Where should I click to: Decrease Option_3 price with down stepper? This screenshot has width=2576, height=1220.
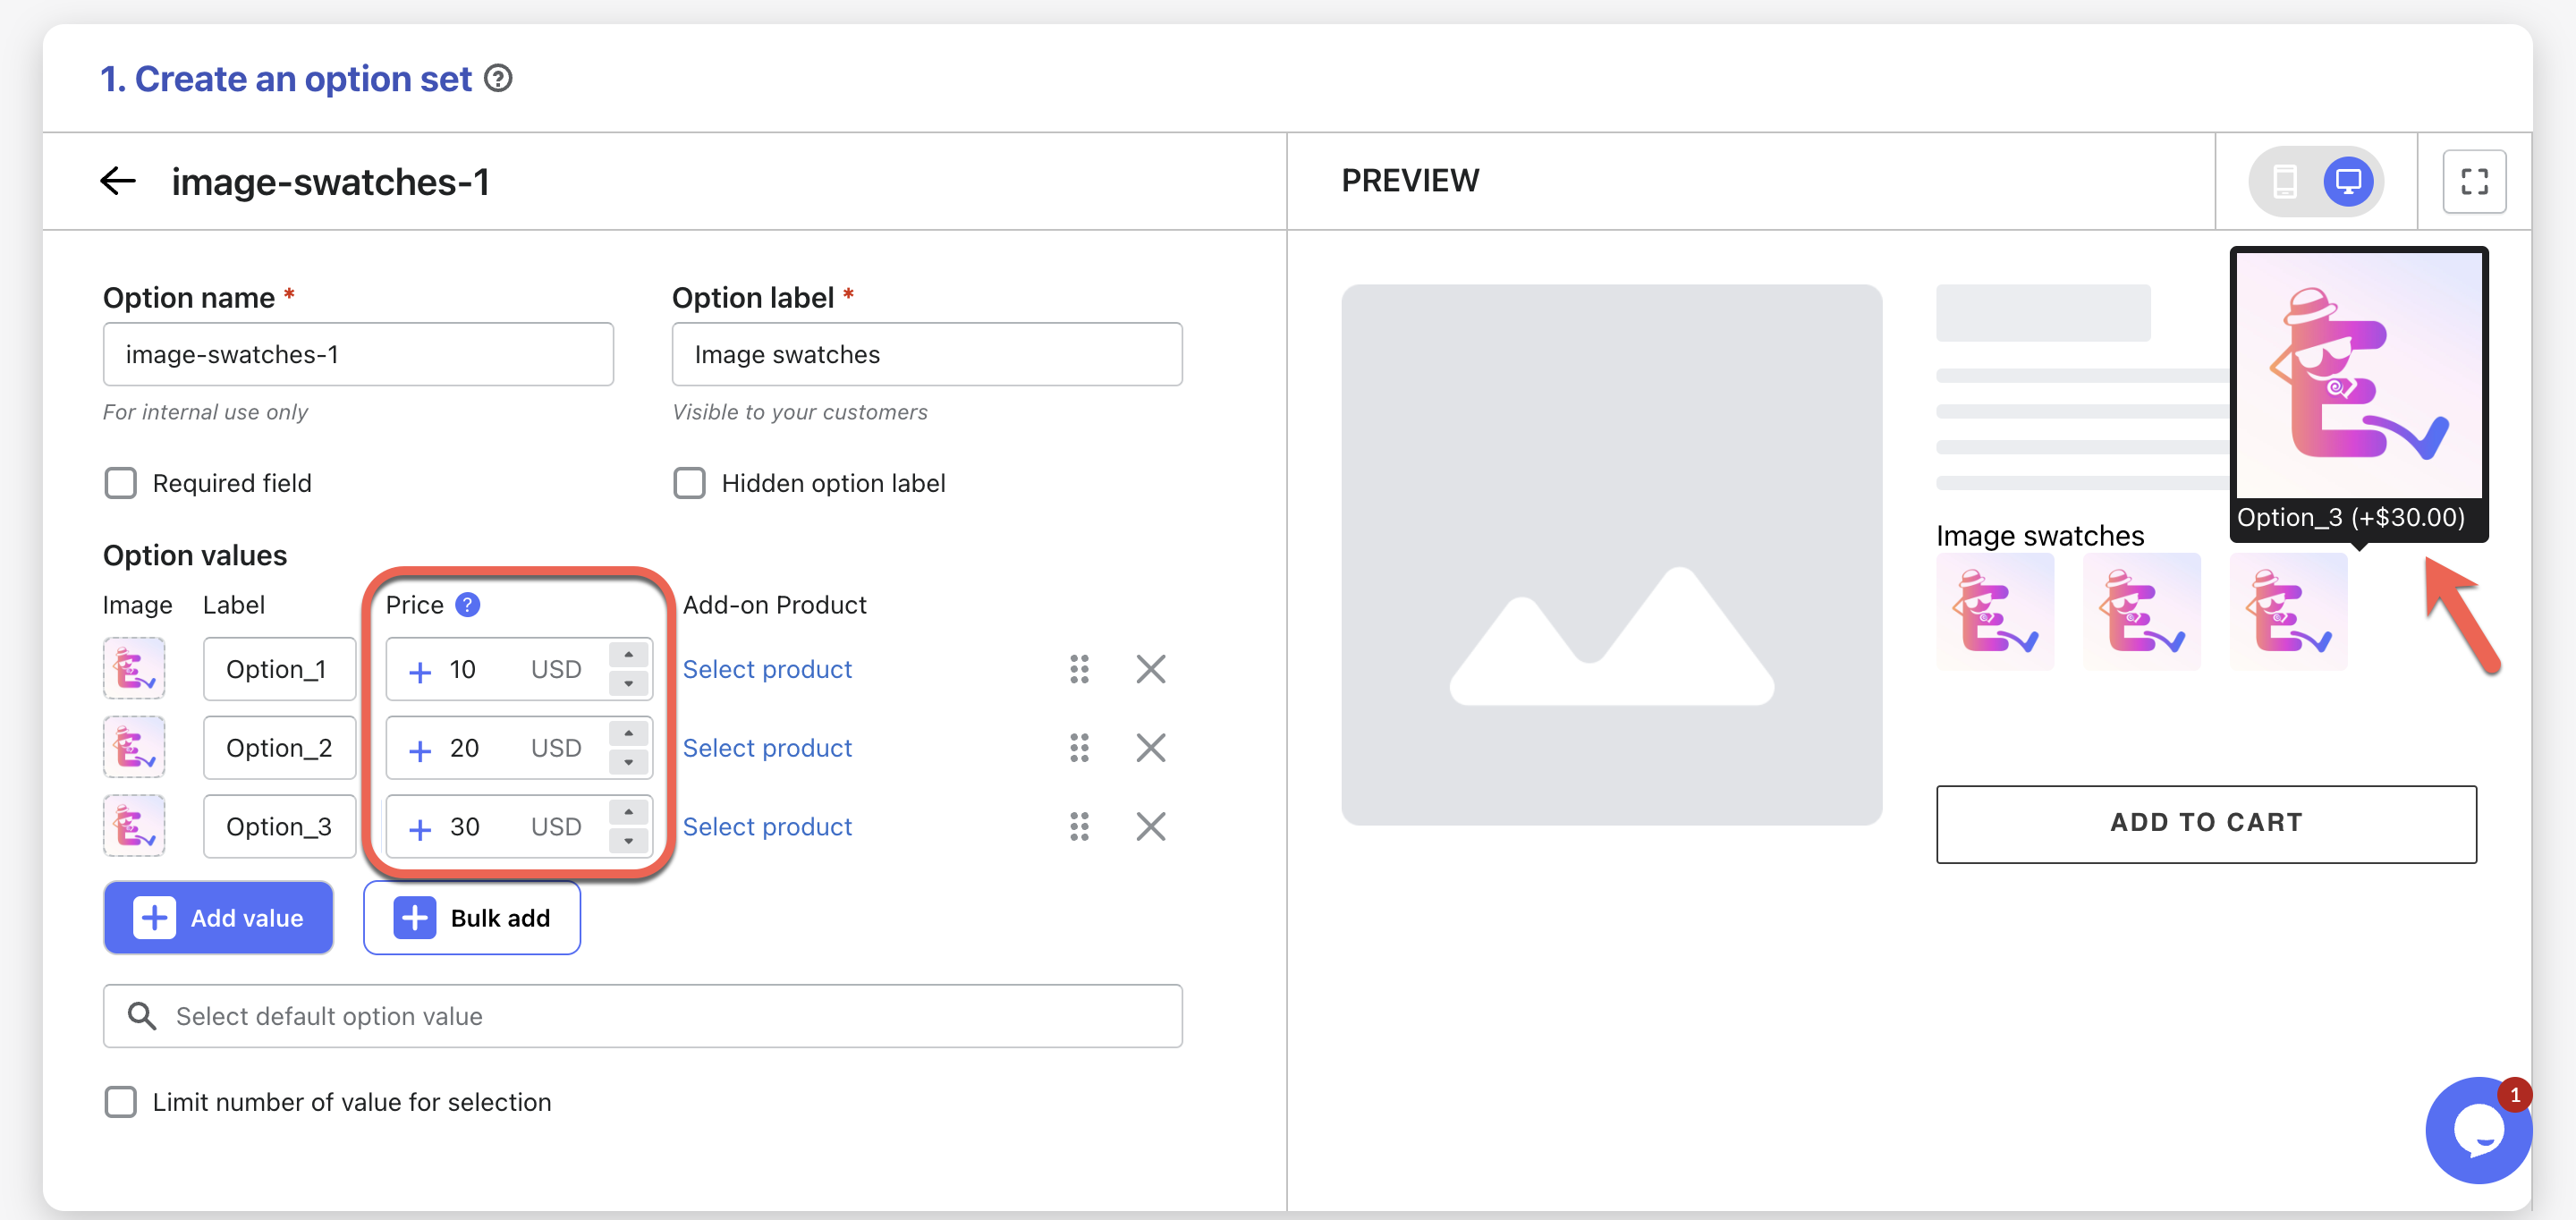tap(628, 841)
